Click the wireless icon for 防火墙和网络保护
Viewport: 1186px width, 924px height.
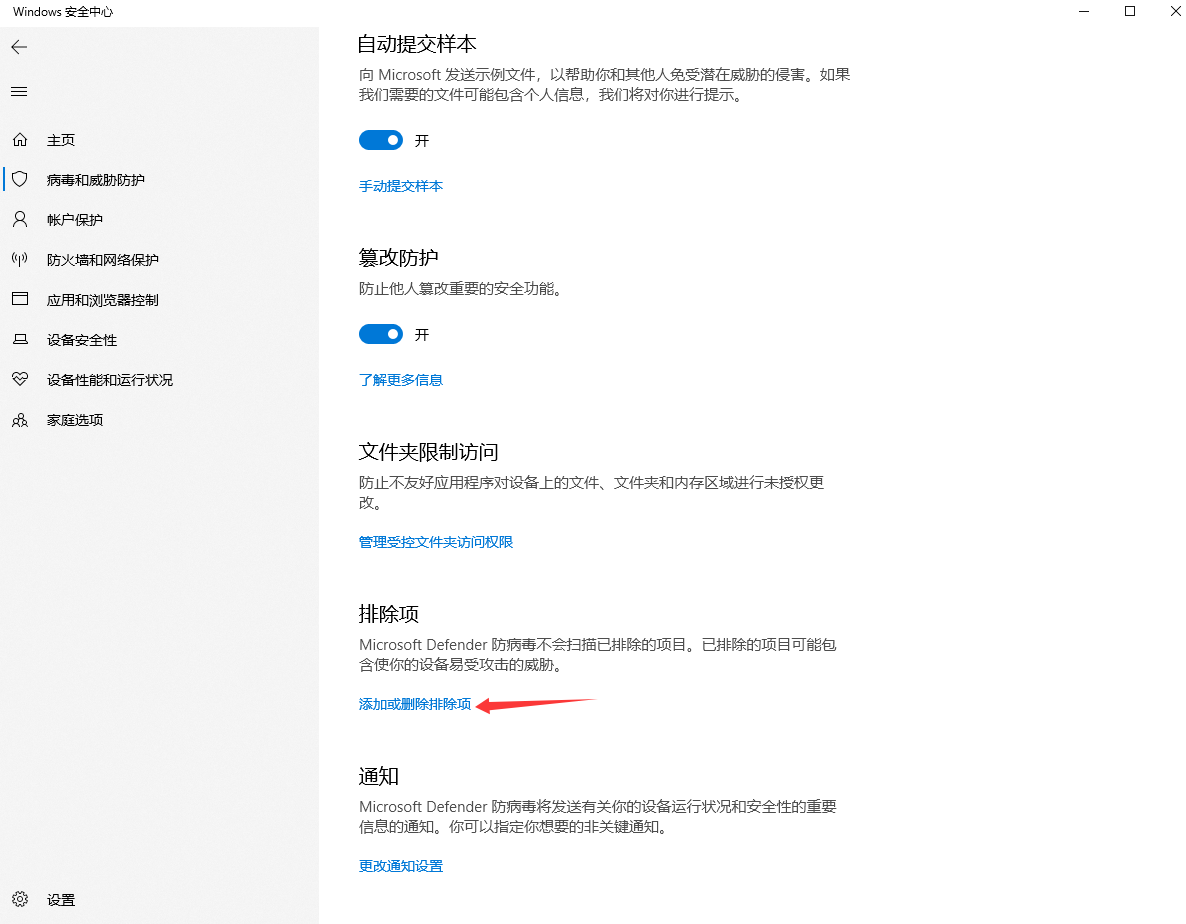[20, 260]
